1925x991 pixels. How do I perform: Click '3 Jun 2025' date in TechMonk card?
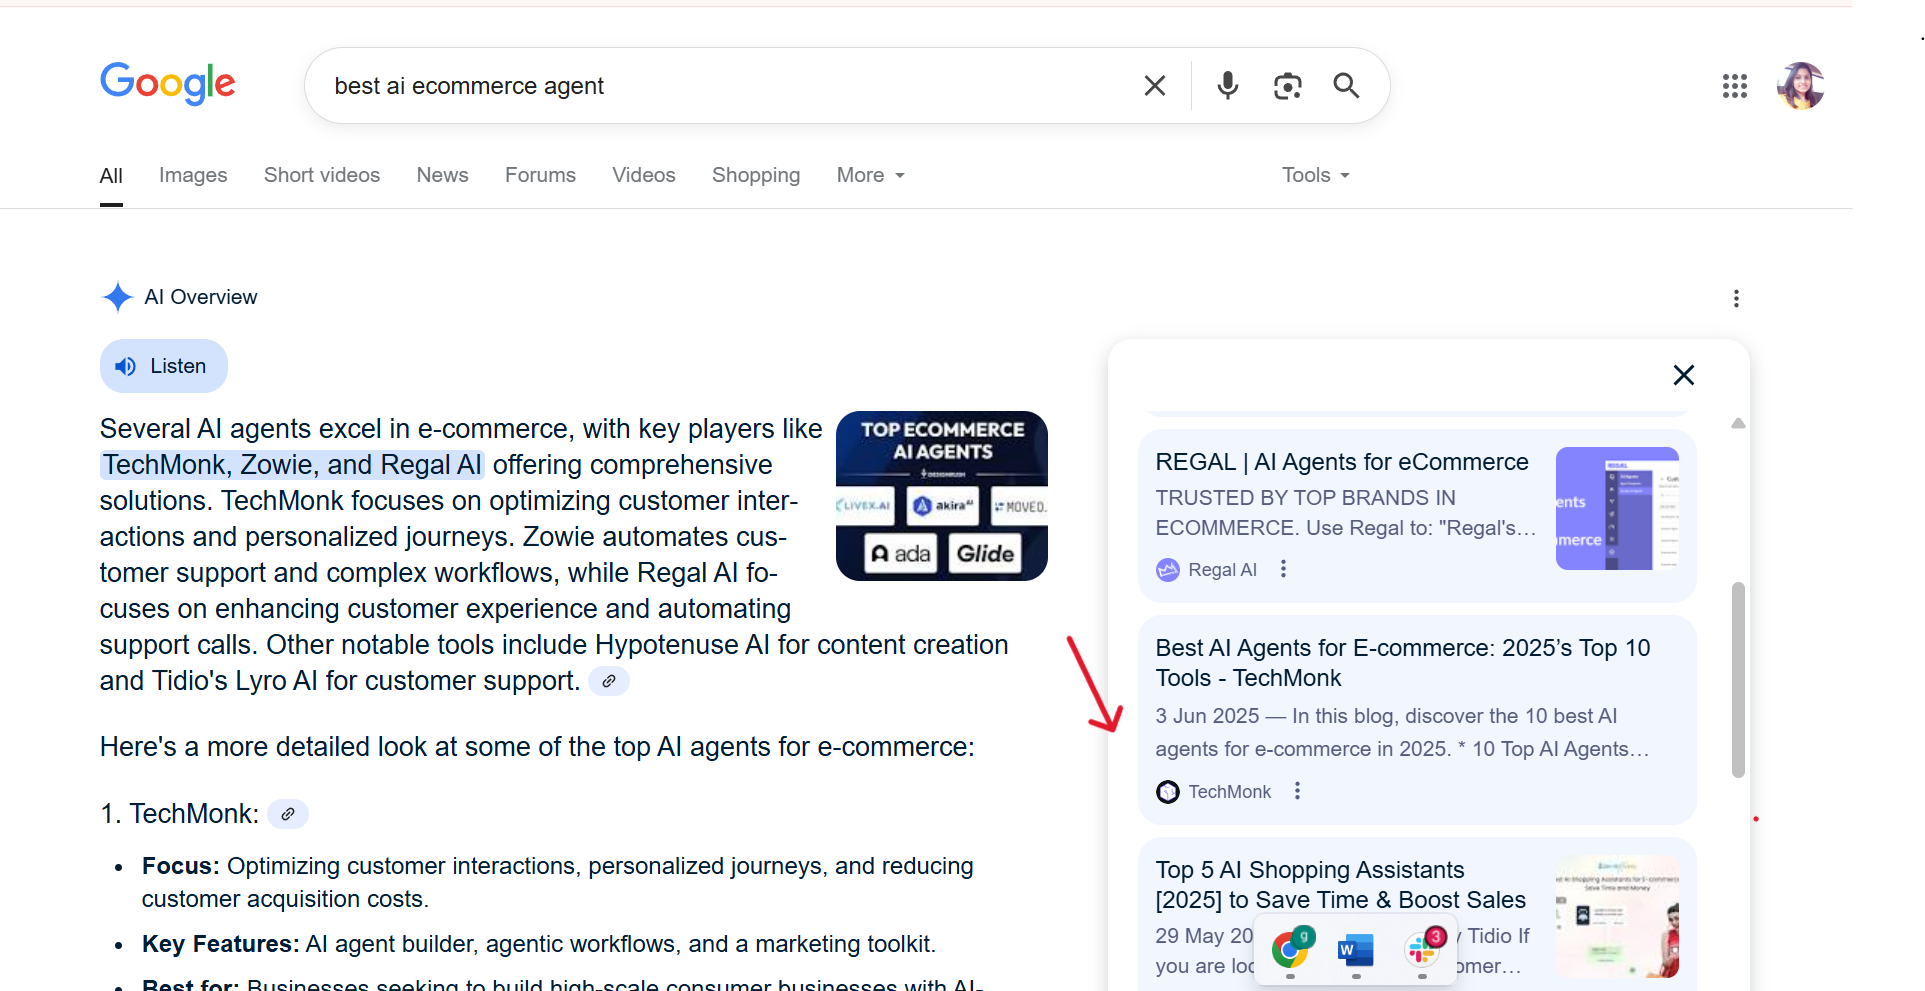point(1207,716)
